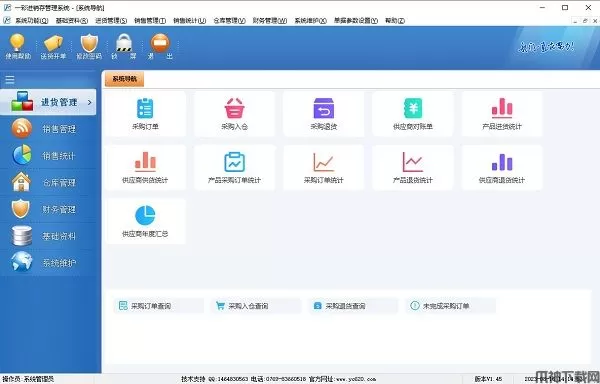Open the 采购入仓 basket tile
600x384 pixels.
[x=234, y=114]
